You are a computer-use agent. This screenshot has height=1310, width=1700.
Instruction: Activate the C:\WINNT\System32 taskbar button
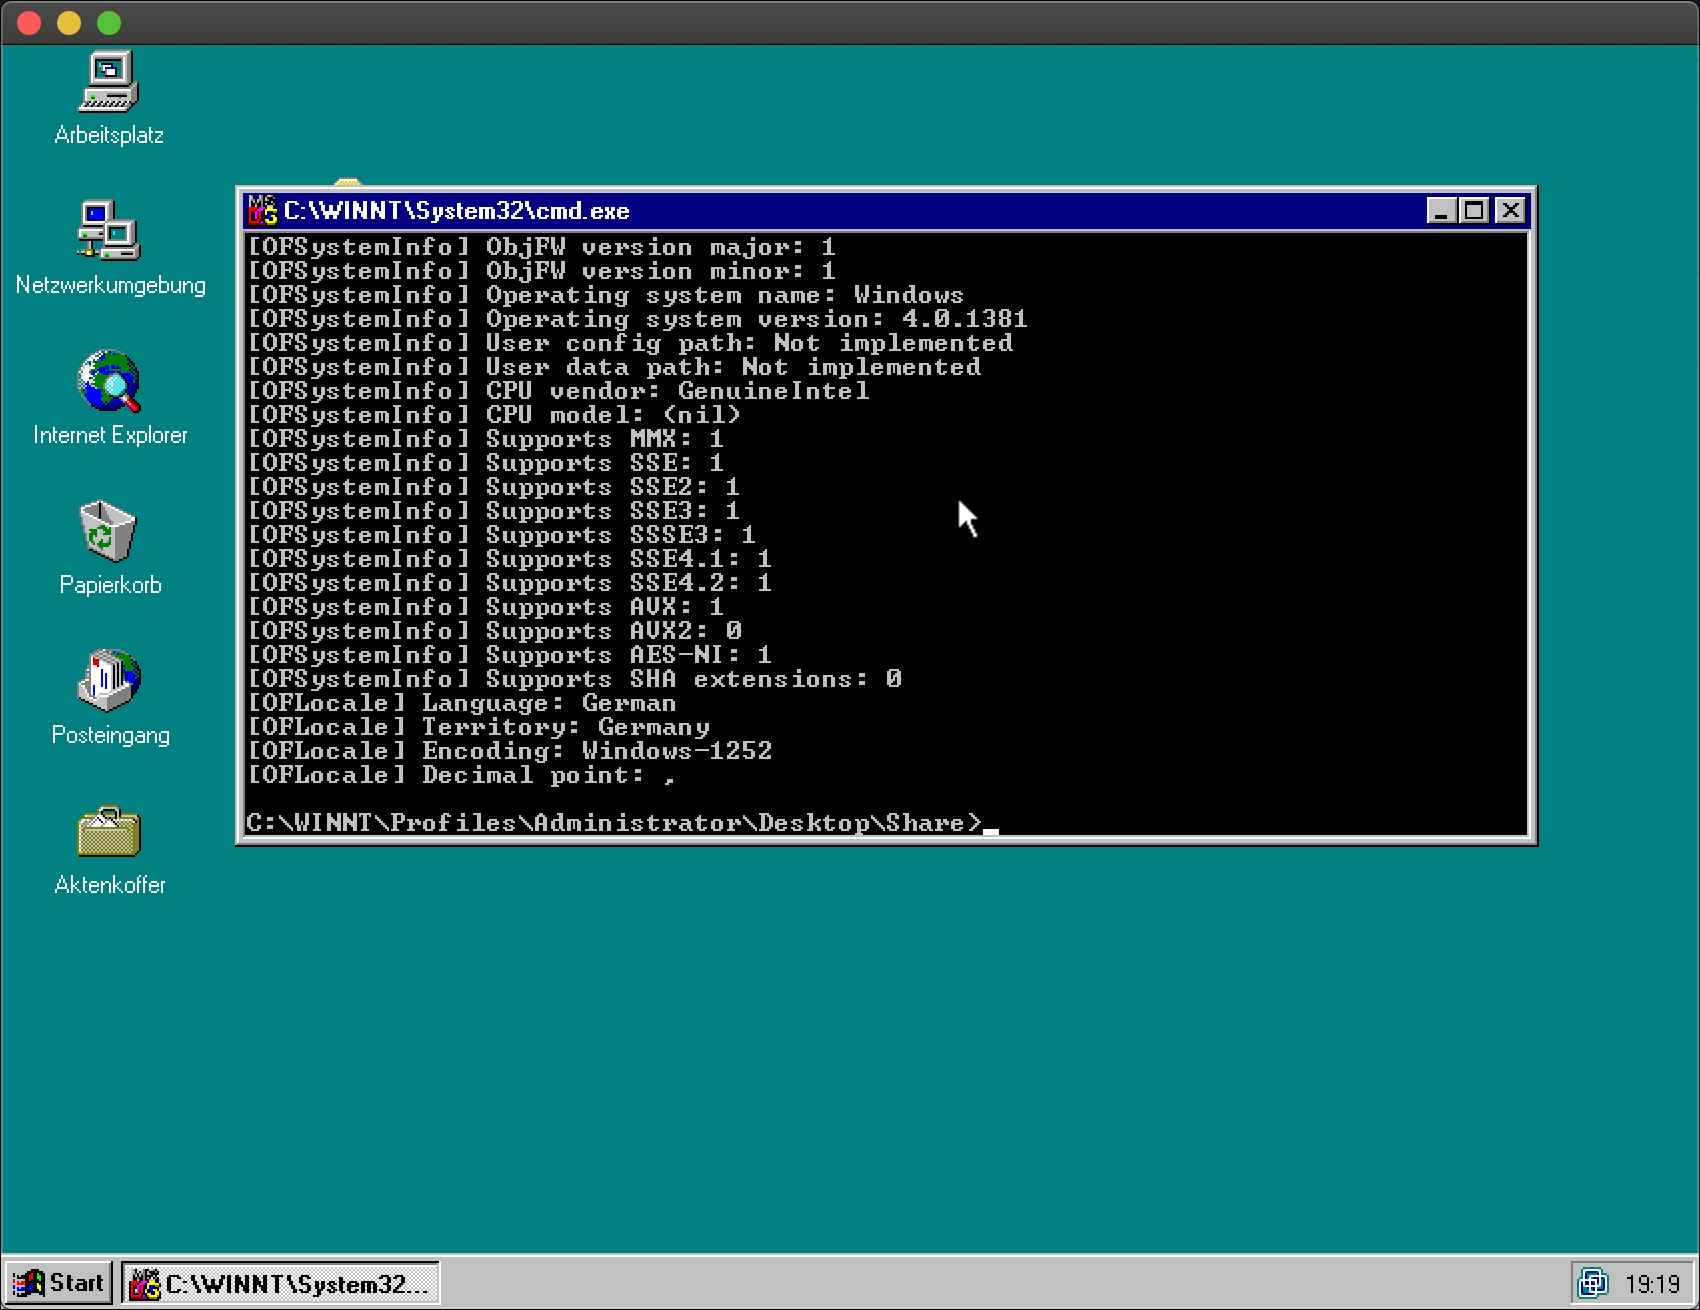tap(281, 1283)
